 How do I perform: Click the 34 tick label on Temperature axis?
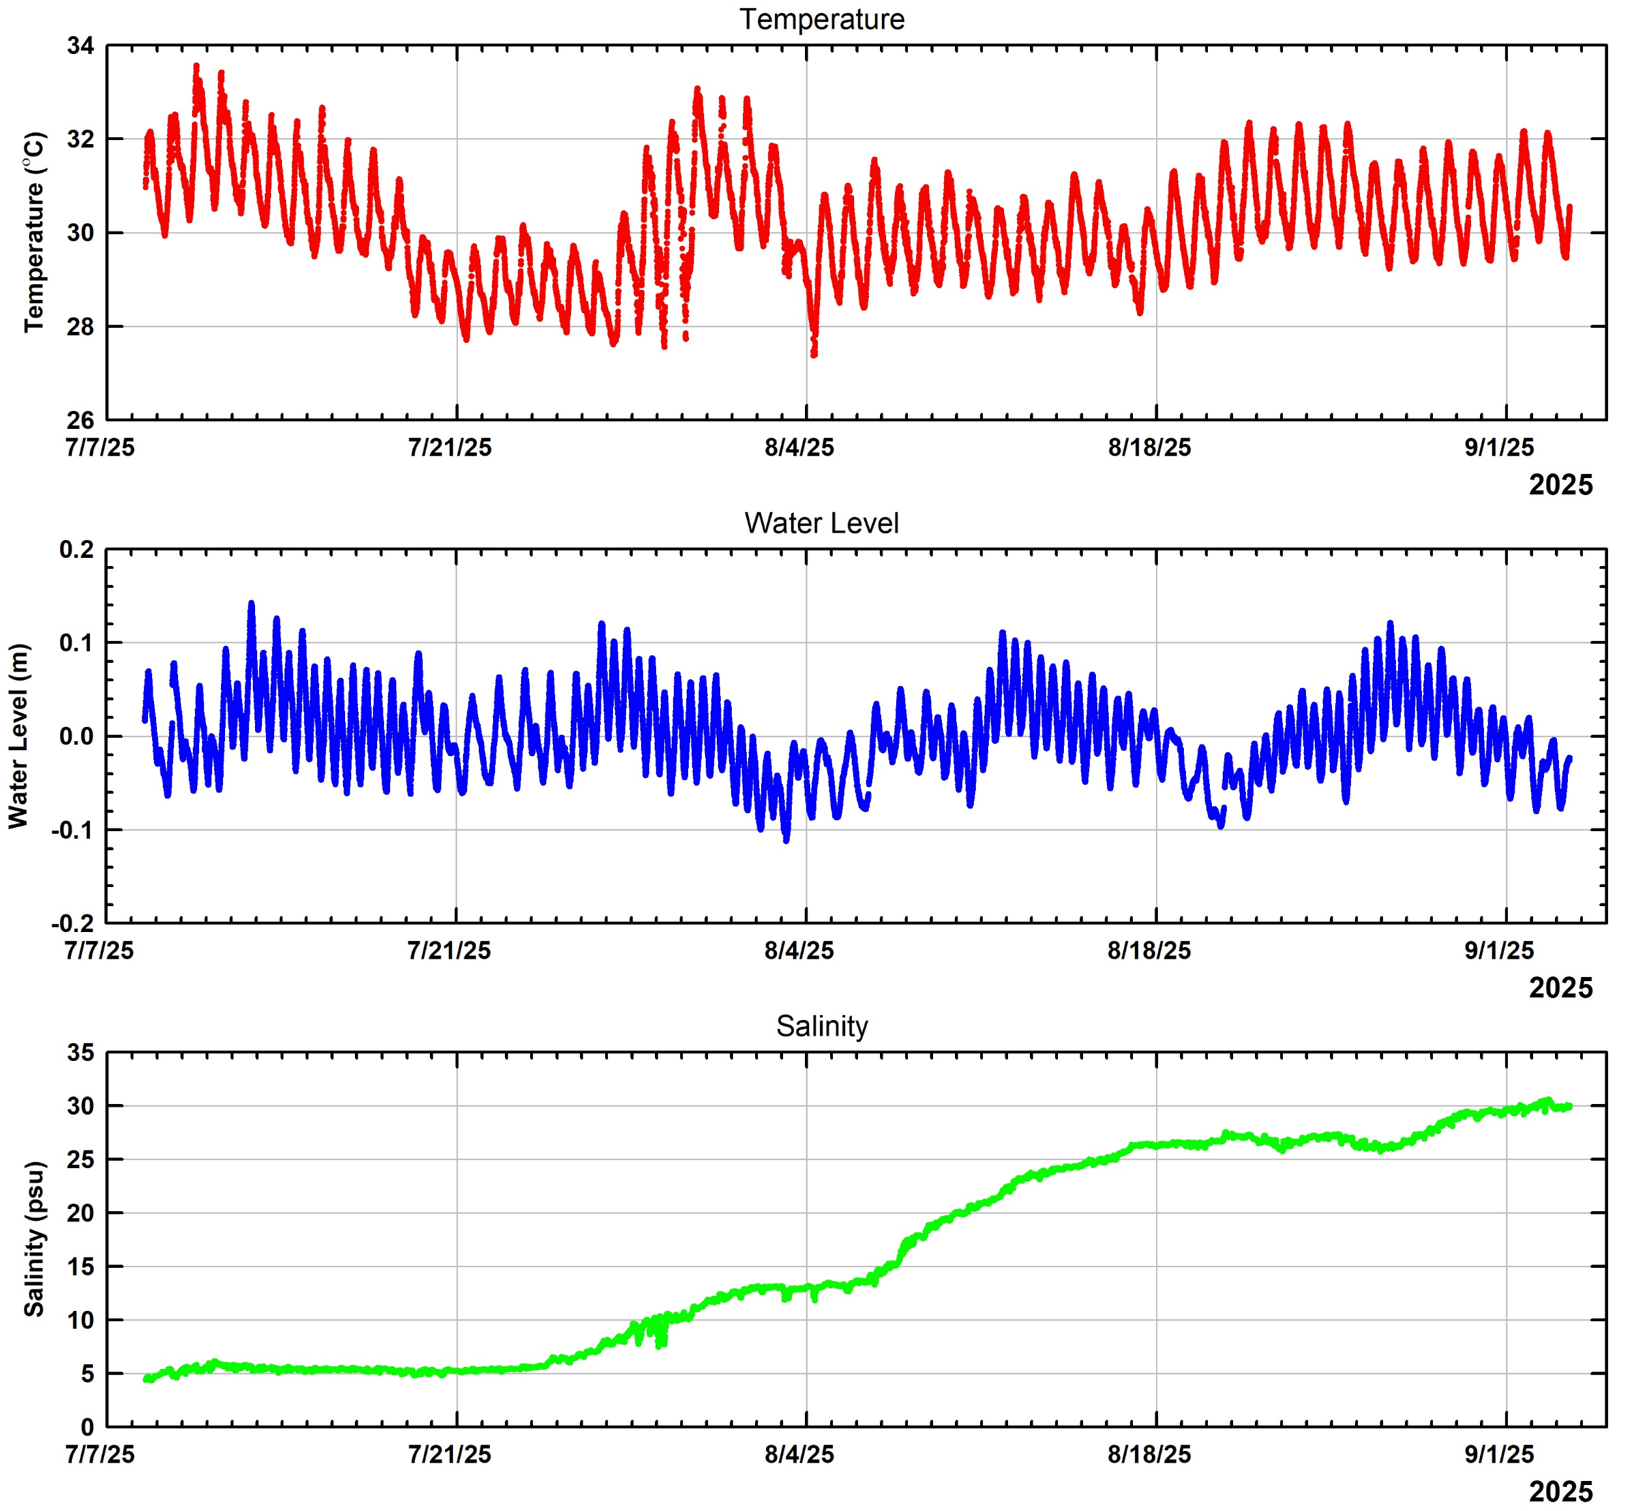click(x=80, y=46)
